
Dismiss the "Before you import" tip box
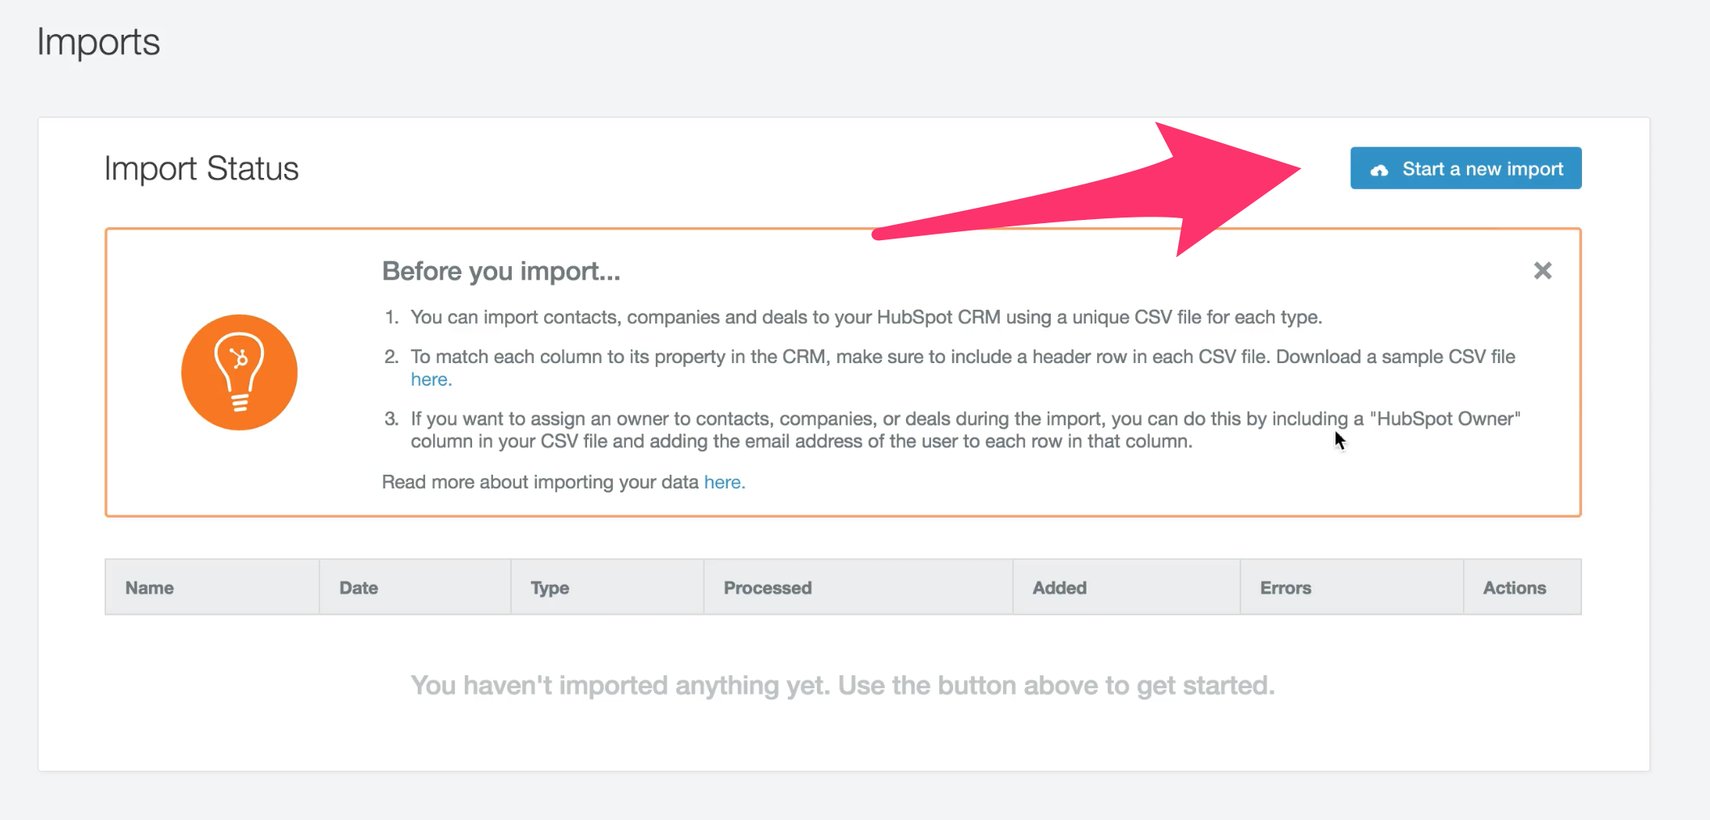click(1543, 270)
